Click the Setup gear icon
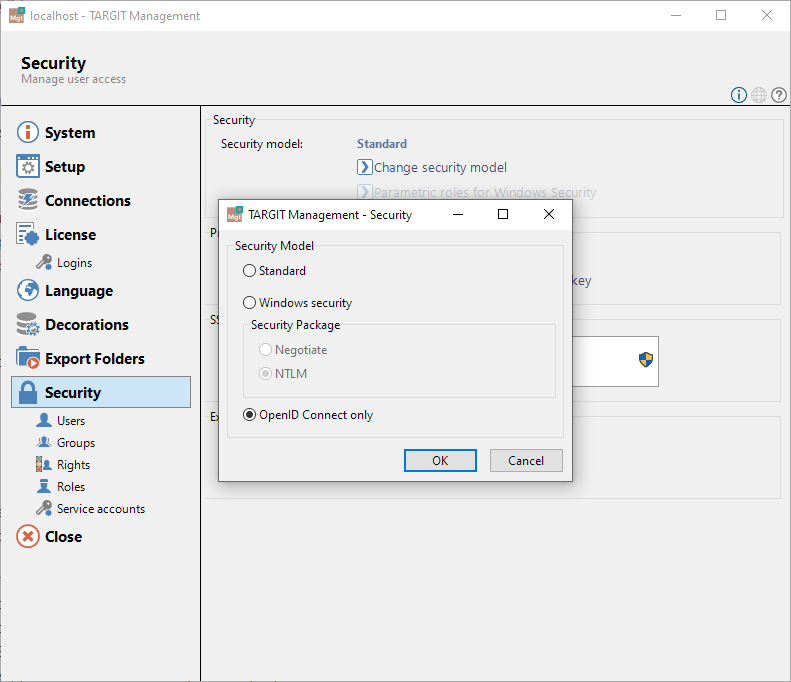Screen dimensions: 791x682 (28, 166)
